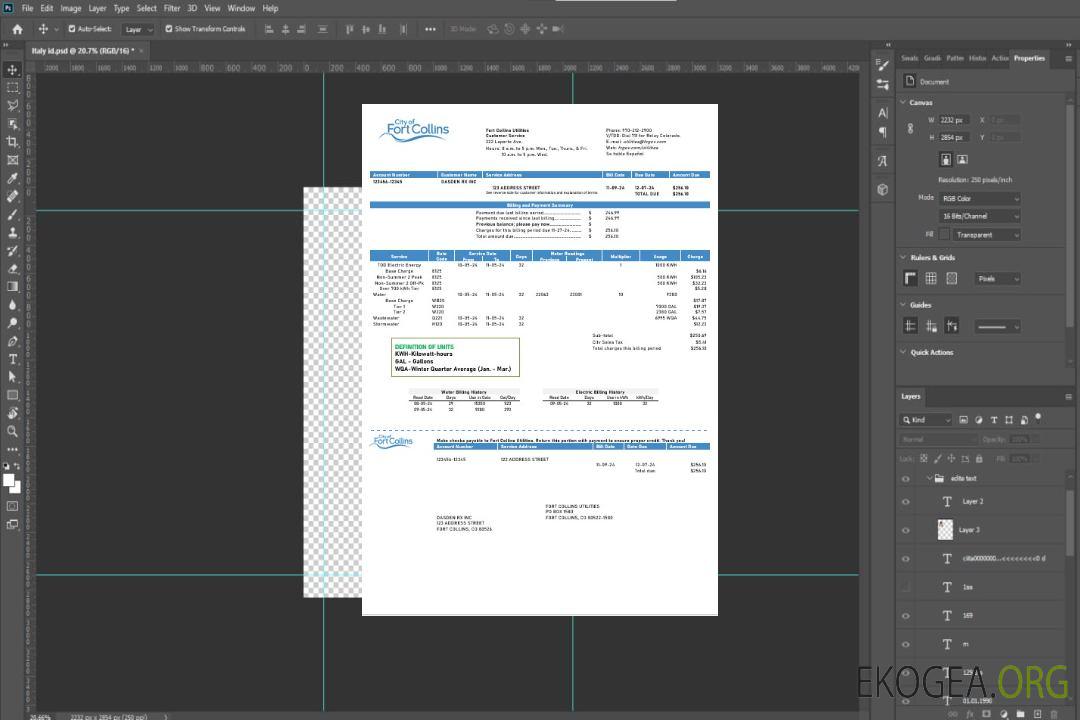Pick the Eyedropper tool
This screenshot has height=720, width=1080.
(x=12, y=178)
